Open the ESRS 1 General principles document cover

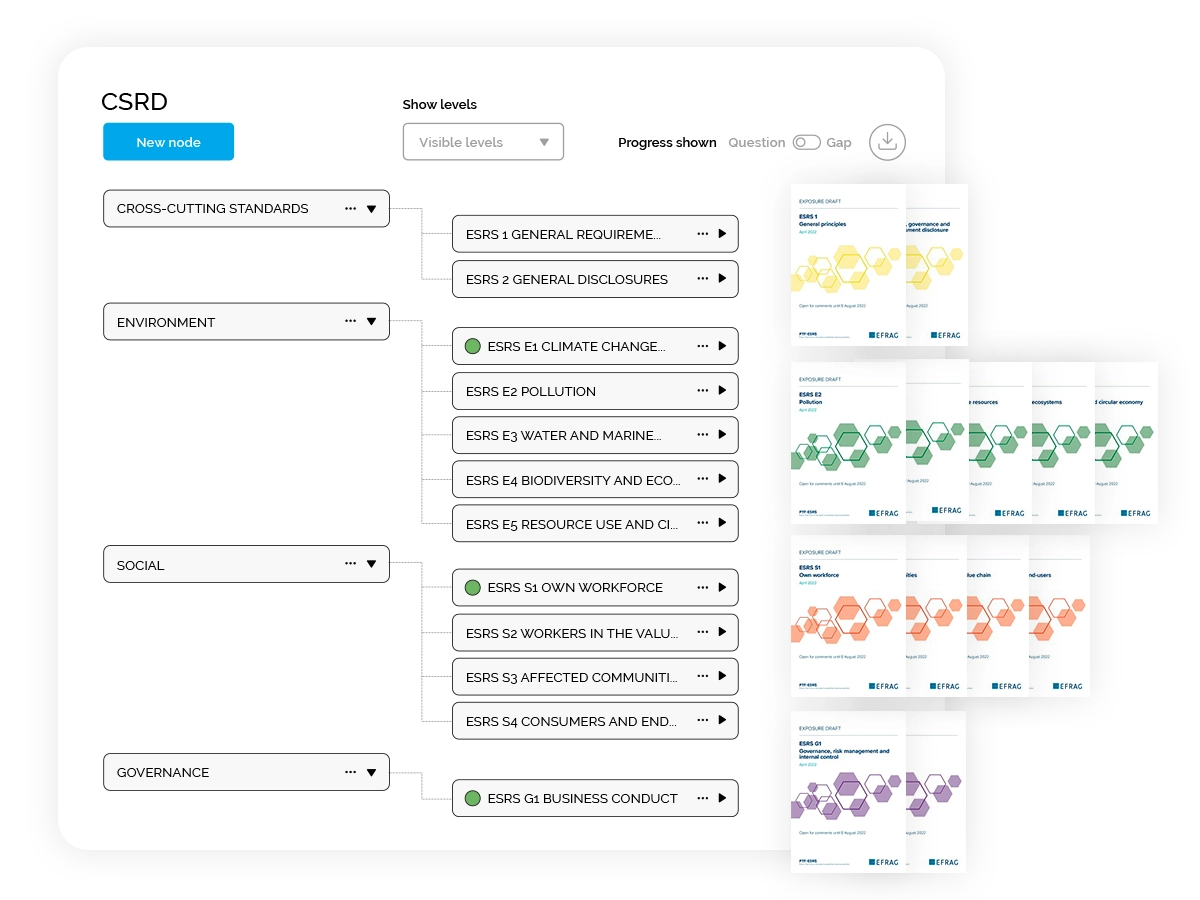847,265
